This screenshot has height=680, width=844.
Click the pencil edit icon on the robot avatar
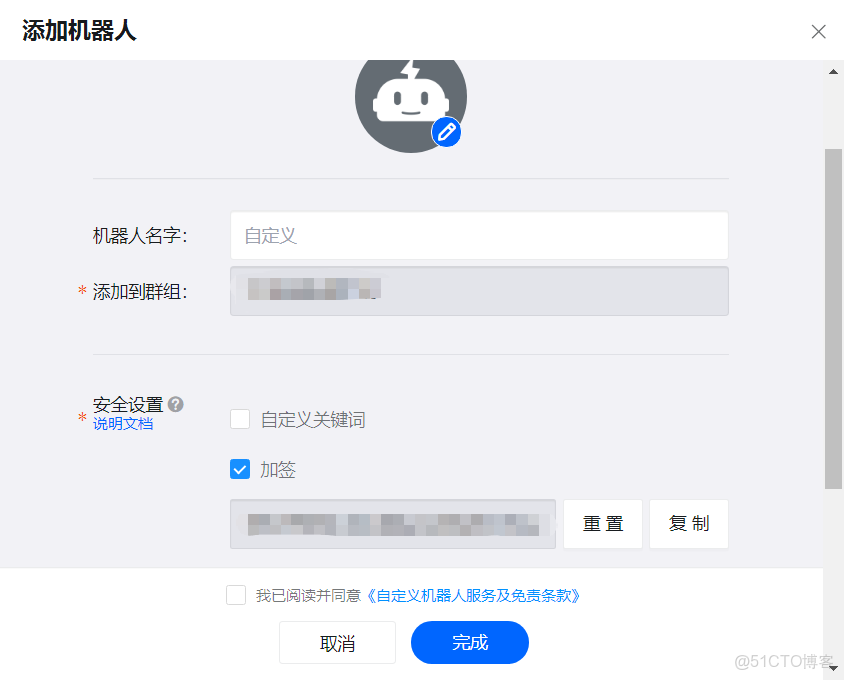tap(446, 132)
